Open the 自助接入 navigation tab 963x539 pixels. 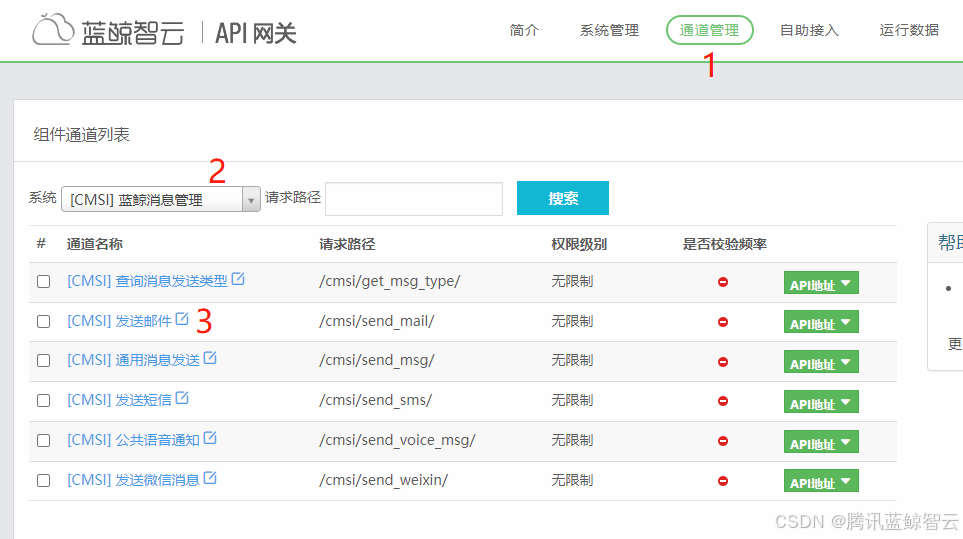(809, 30)
